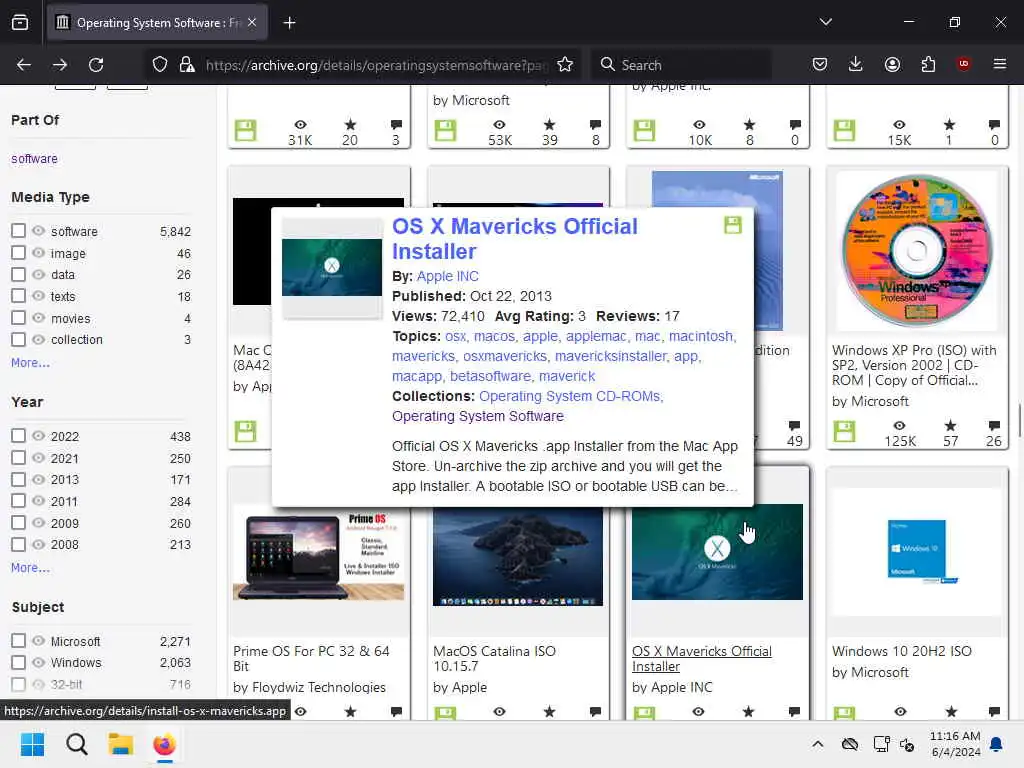Check the Microsoft subject filter box

(18, 641)
